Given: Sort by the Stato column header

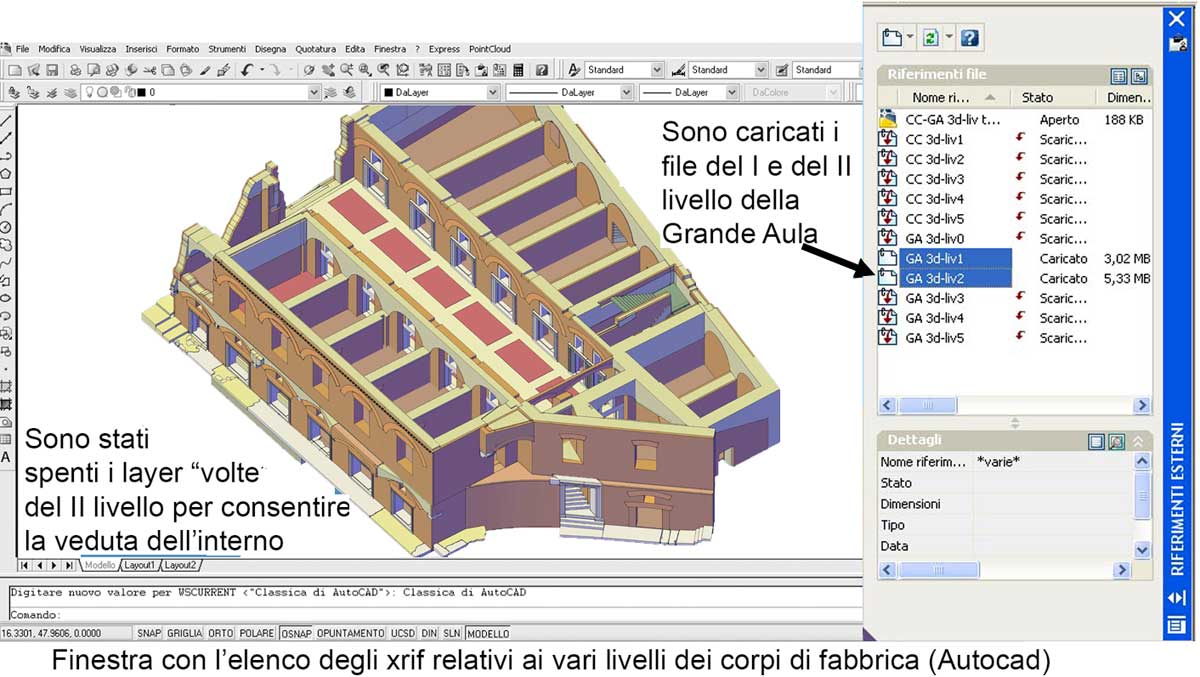Looking at the screenshot, I should [1037, 98].
